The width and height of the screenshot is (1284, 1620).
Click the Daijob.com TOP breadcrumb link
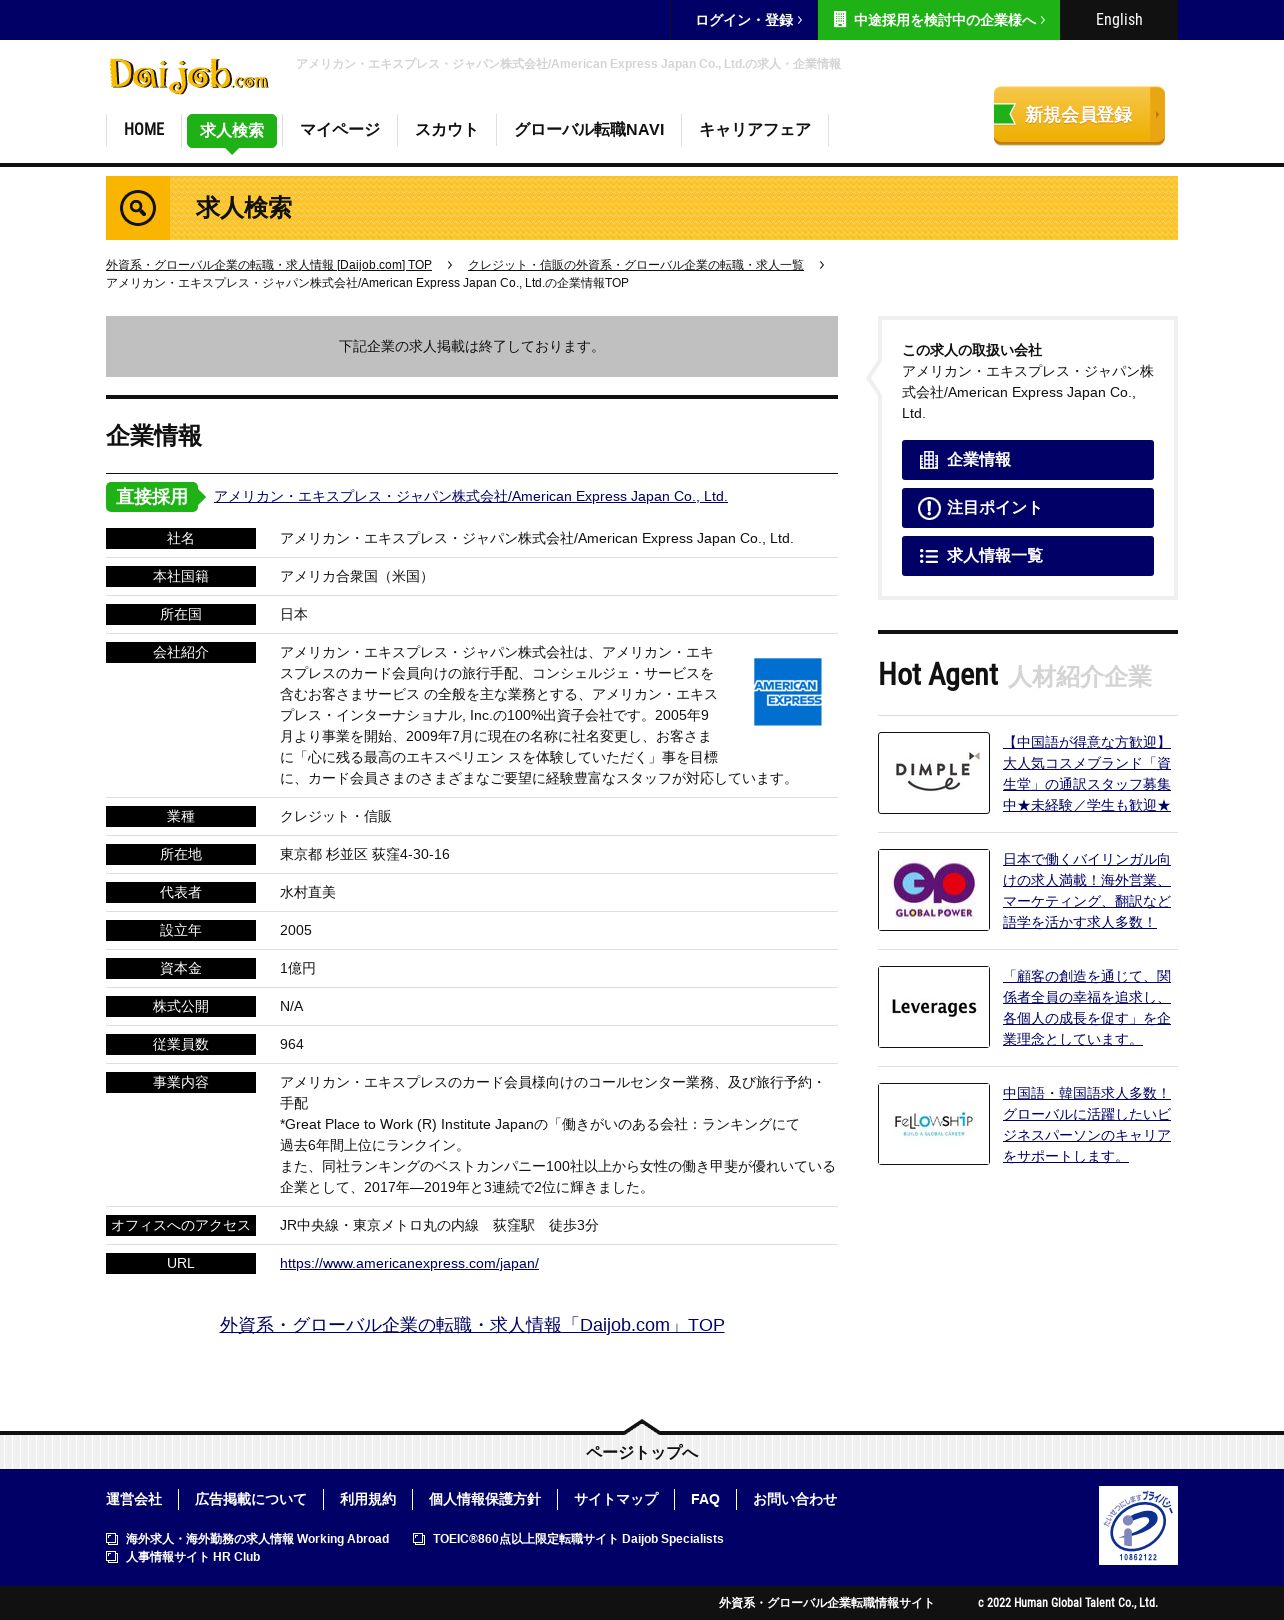(269, 265)
